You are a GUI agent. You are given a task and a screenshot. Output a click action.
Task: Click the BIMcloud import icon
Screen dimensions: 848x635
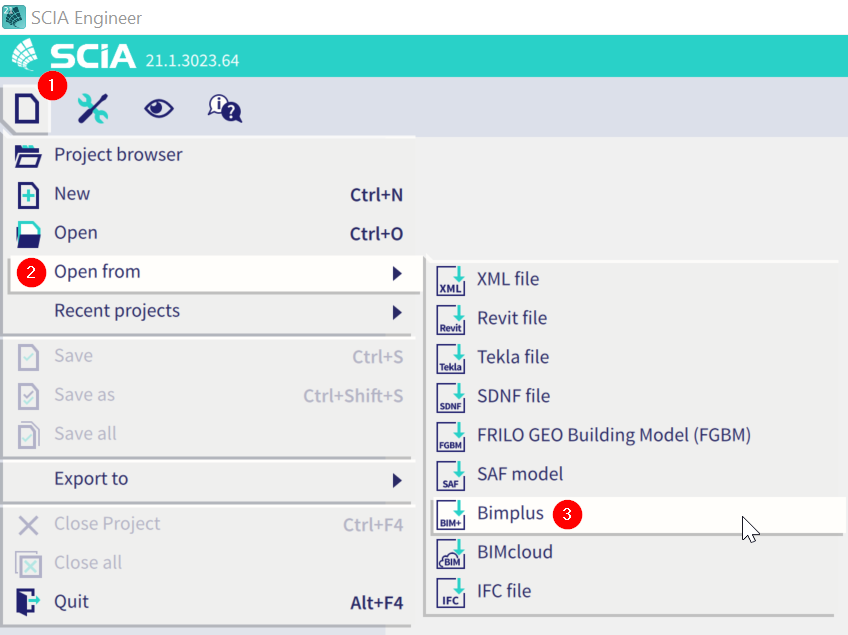[x=452, y=553]
